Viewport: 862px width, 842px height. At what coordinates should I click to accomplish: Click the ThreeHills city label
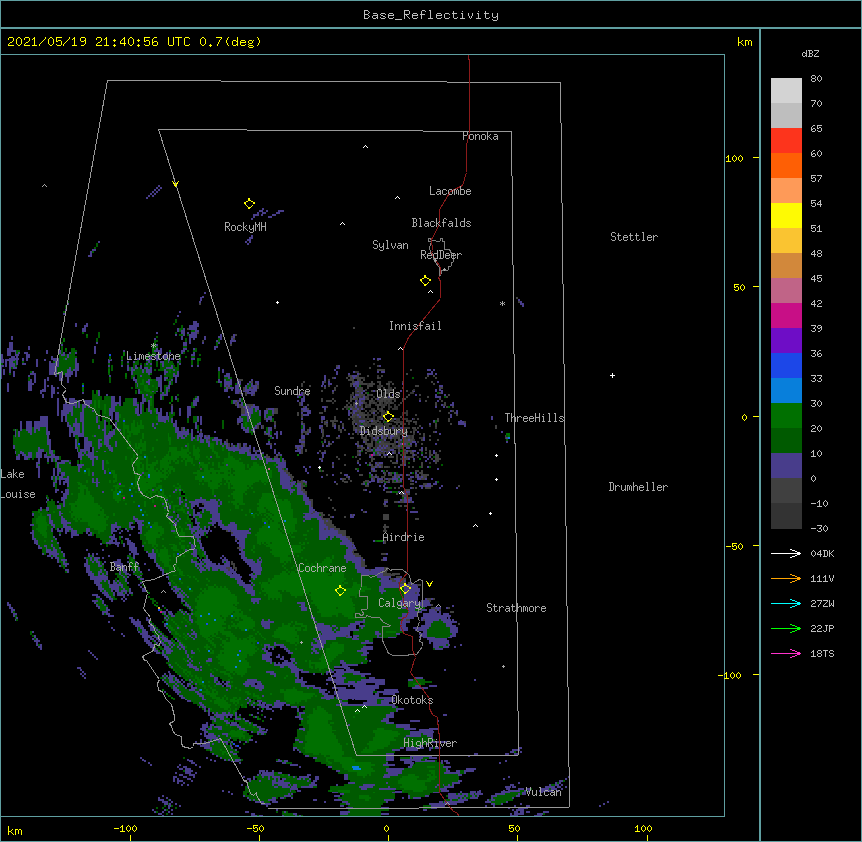coord(534,418)
